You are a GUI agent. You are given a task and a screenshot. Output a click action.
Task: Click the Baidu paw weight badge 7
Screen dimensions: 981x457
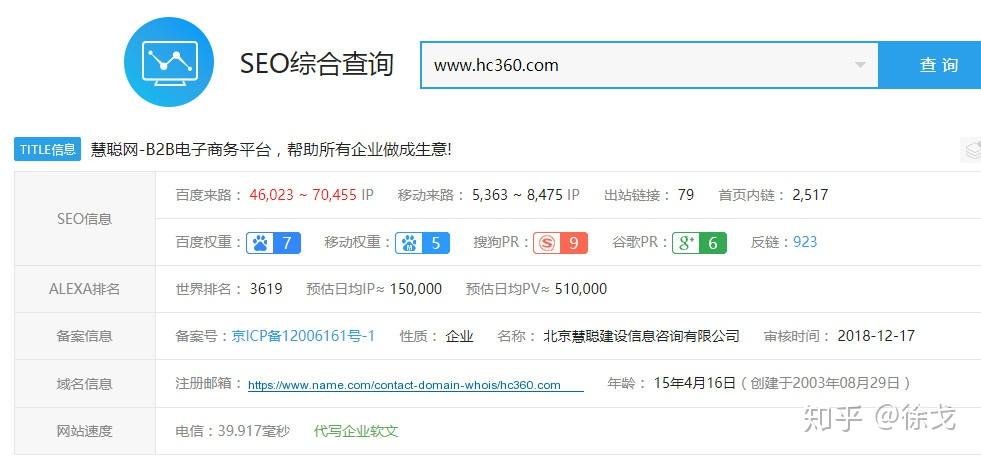click(x=273, y=242)
